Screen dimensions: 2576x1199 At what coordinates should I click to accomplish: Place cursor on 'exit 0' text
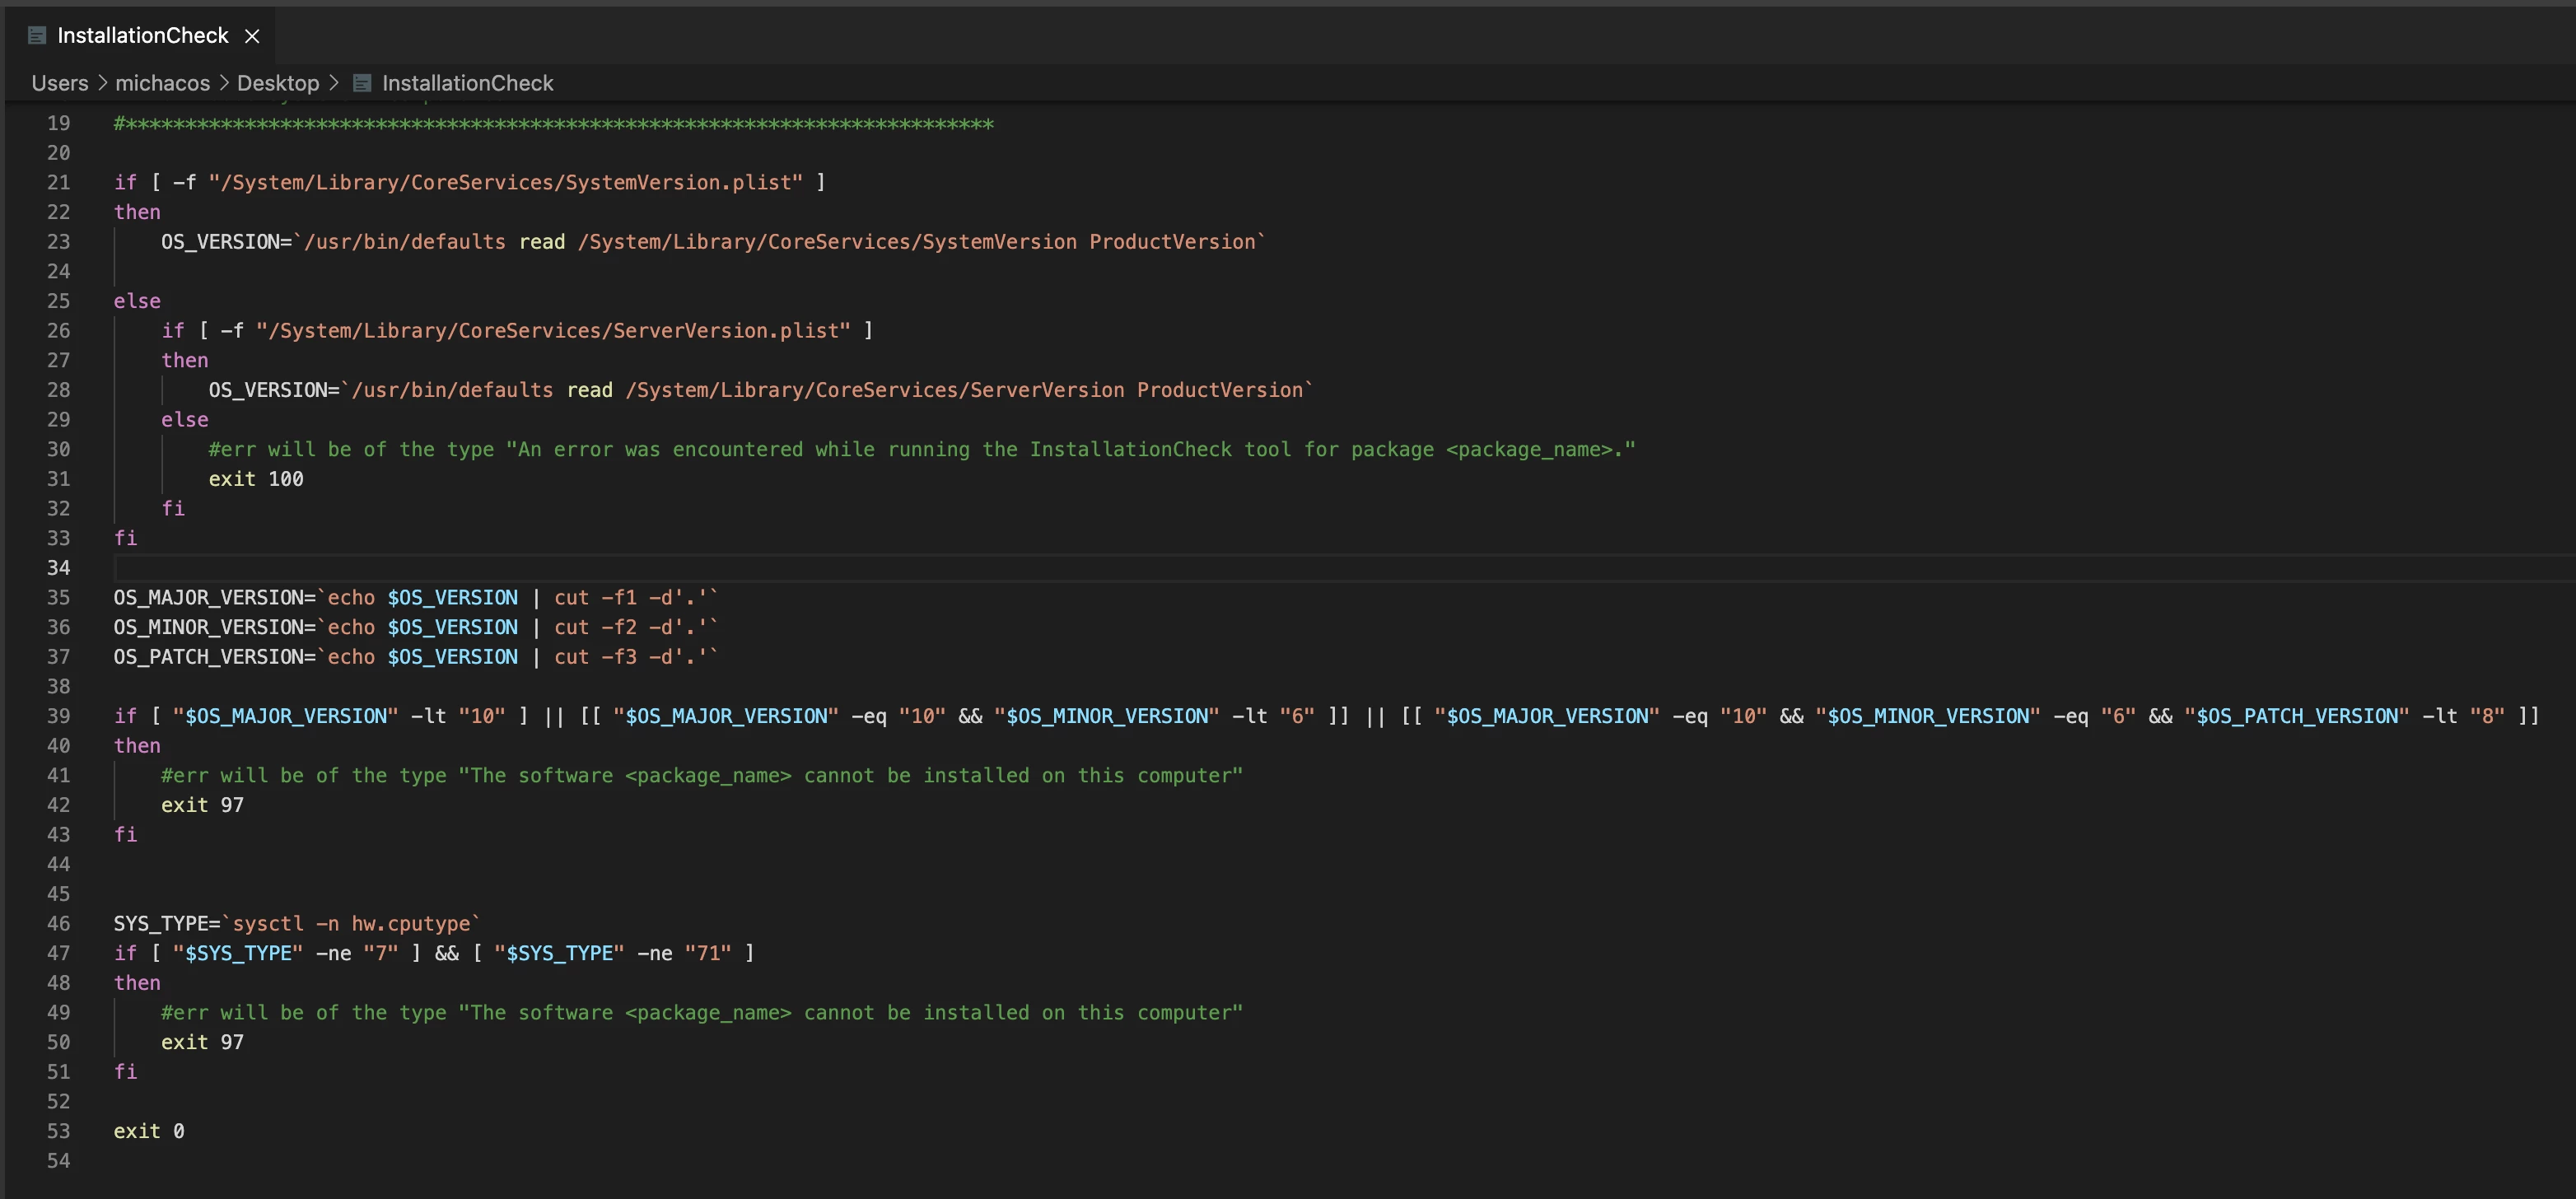pyautogui.click(x=148, y=1131)
